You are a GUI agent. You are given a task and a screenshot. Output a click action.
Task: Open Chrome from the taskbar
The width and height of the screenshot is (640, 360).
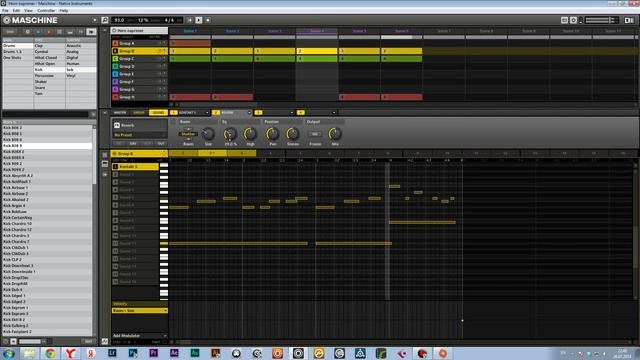click(x=50, y=353)
